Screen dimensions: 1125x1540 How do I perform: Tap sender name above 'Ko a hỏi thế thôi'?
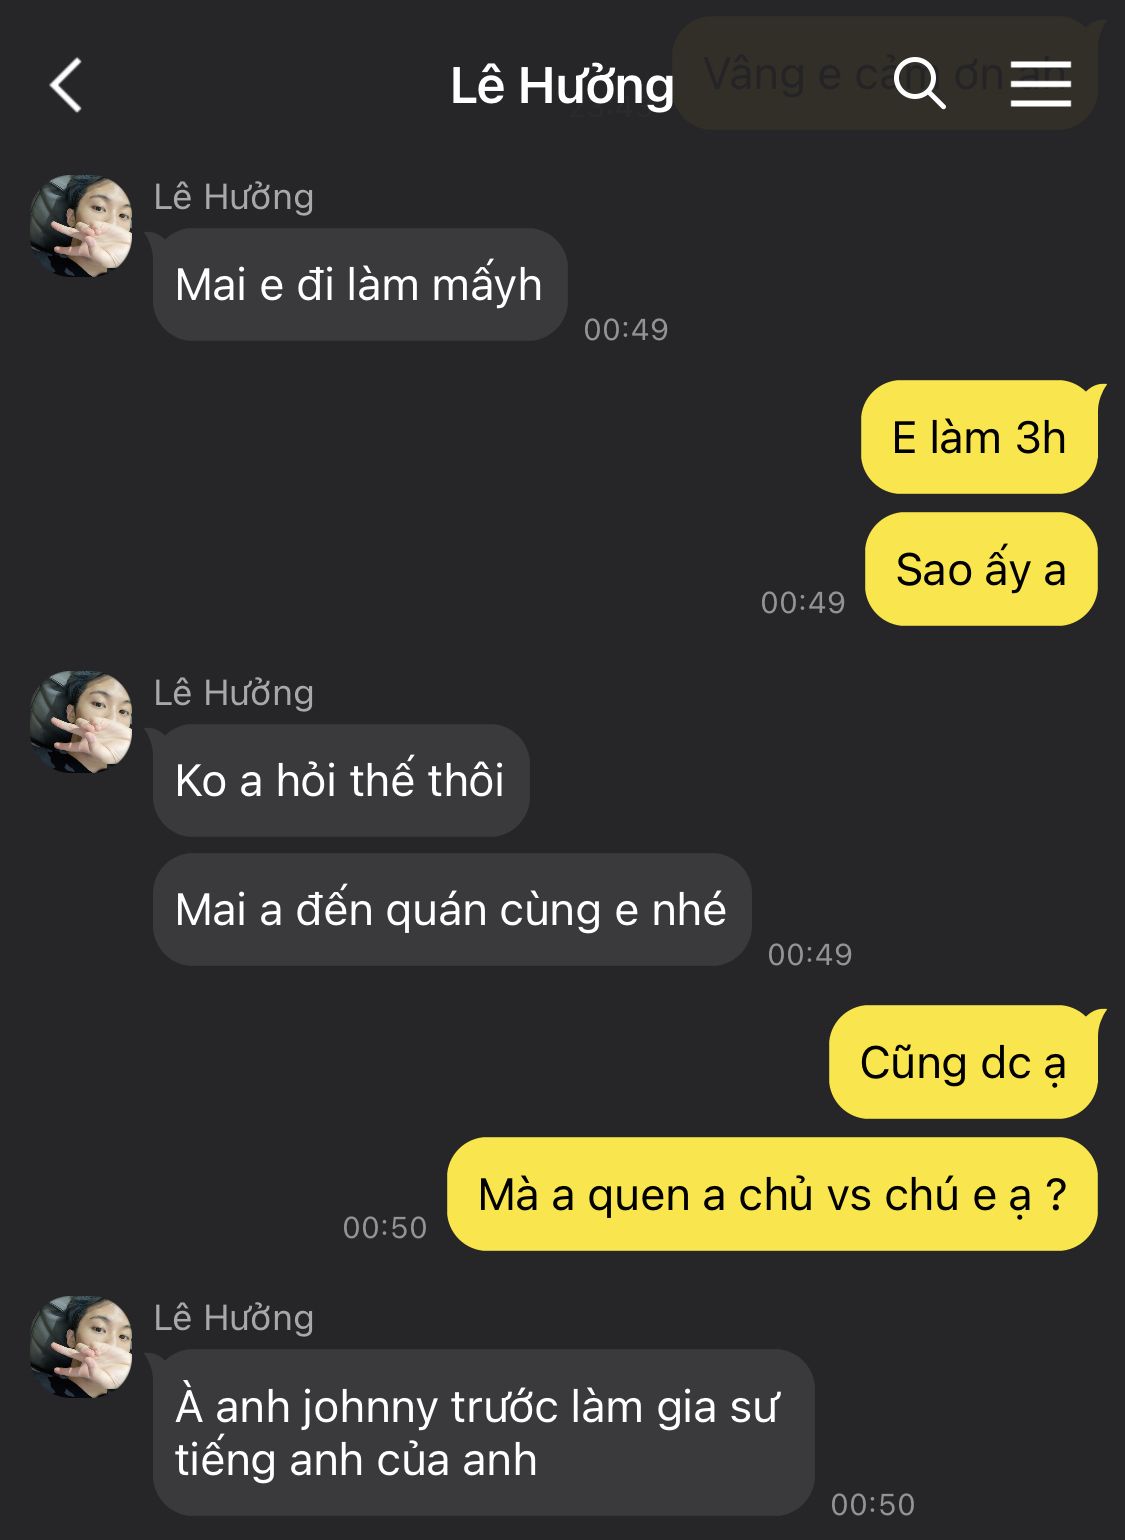pos(234,693)
